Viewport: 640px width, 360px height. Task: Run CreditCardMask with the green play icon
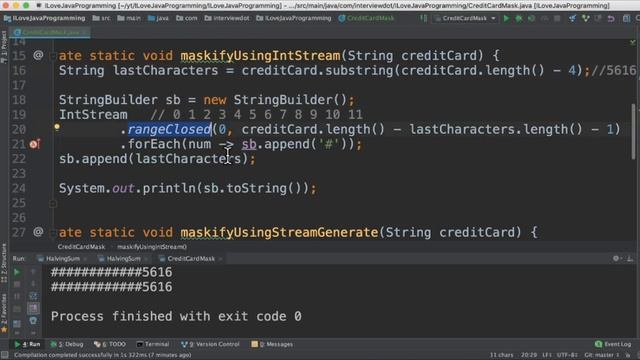[506, 18]
